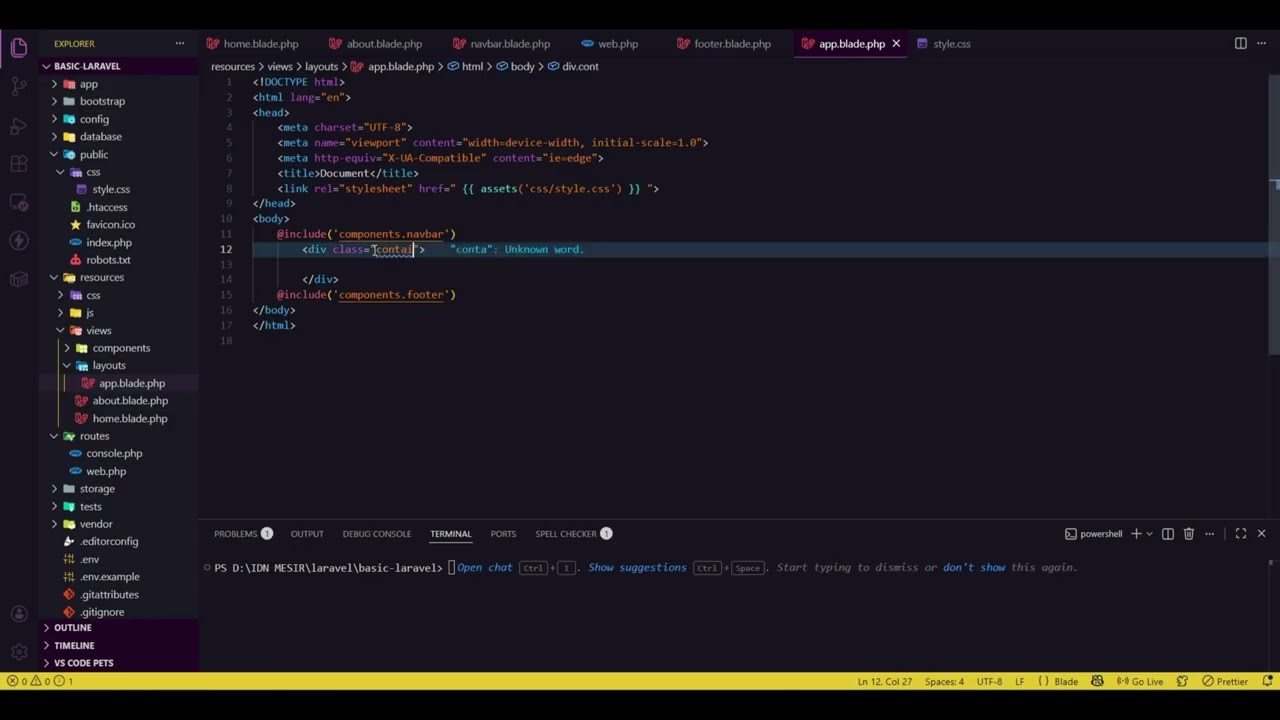Open terminal panel more actions
The width and height of the screenshot is (1280, 720).
tap(1209, 534)
